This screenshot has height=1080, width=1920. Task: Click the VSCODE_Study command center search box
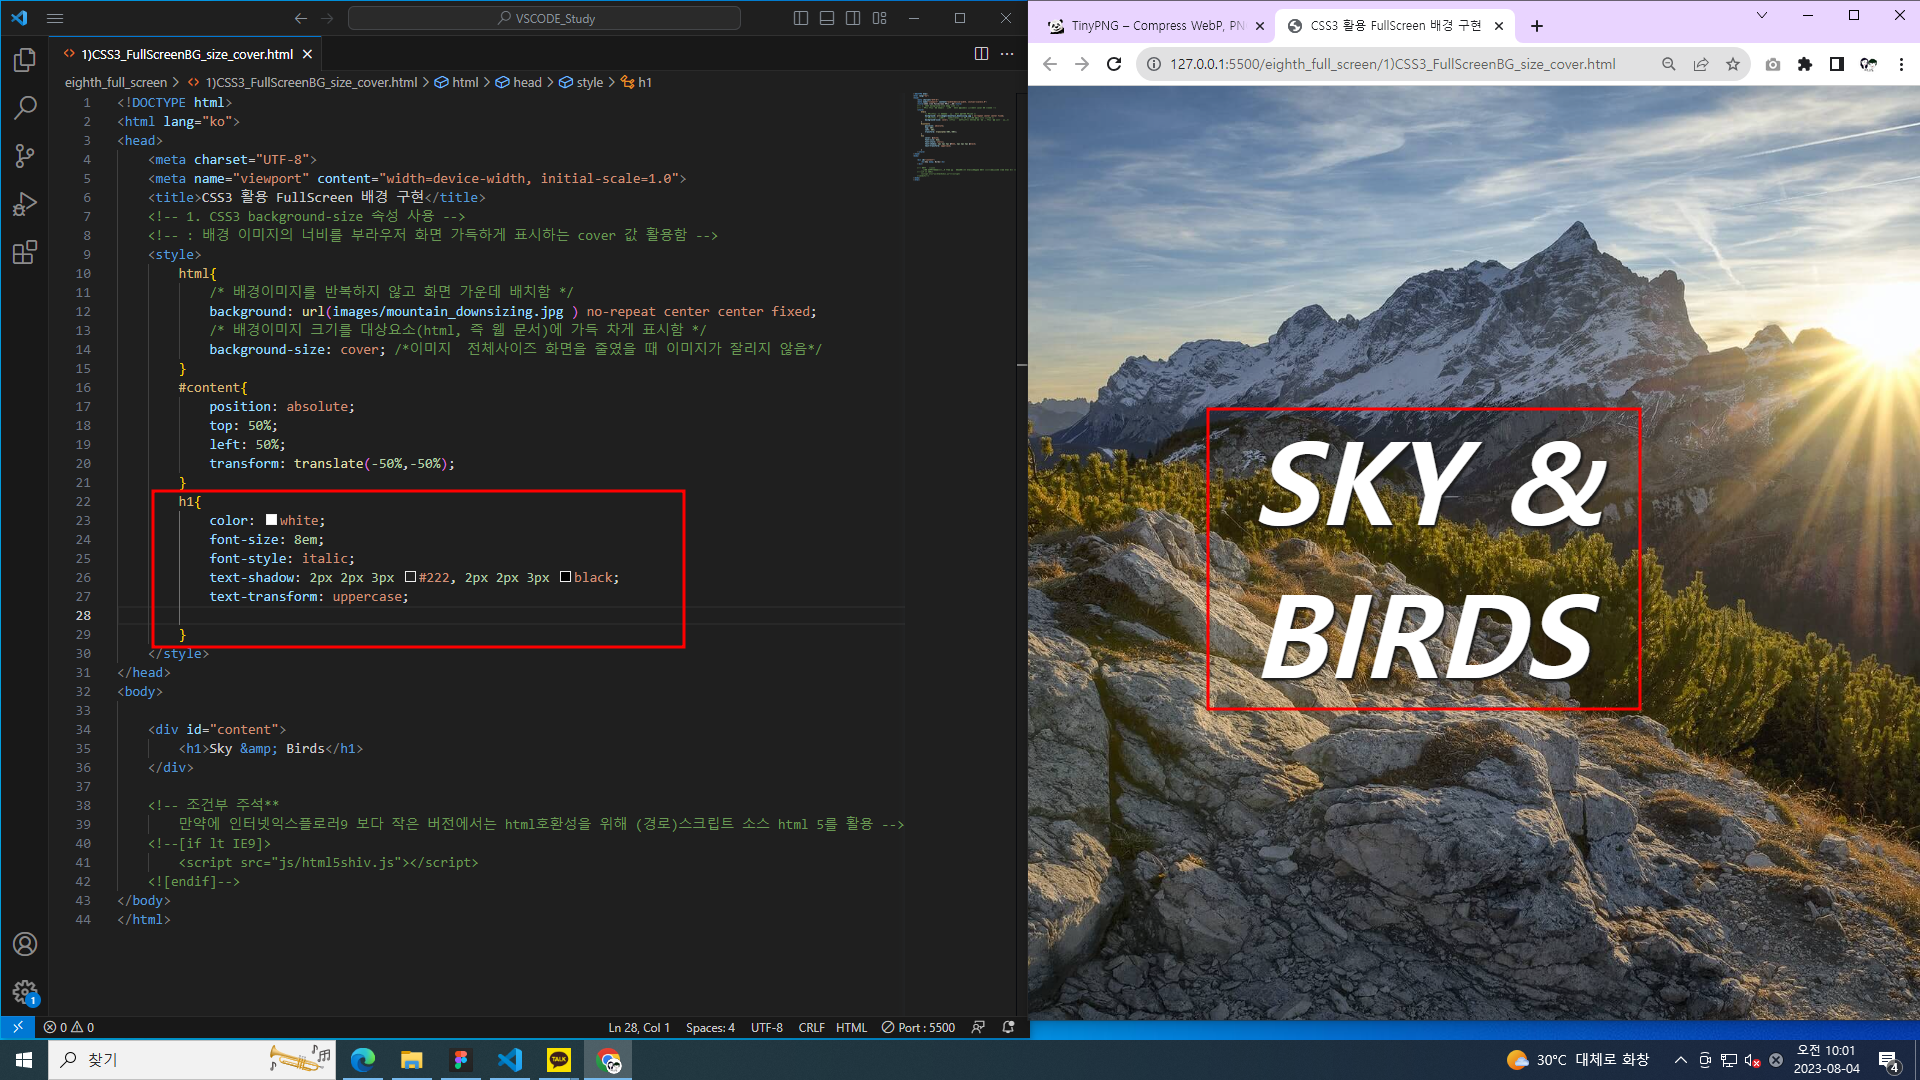[545, 18]
